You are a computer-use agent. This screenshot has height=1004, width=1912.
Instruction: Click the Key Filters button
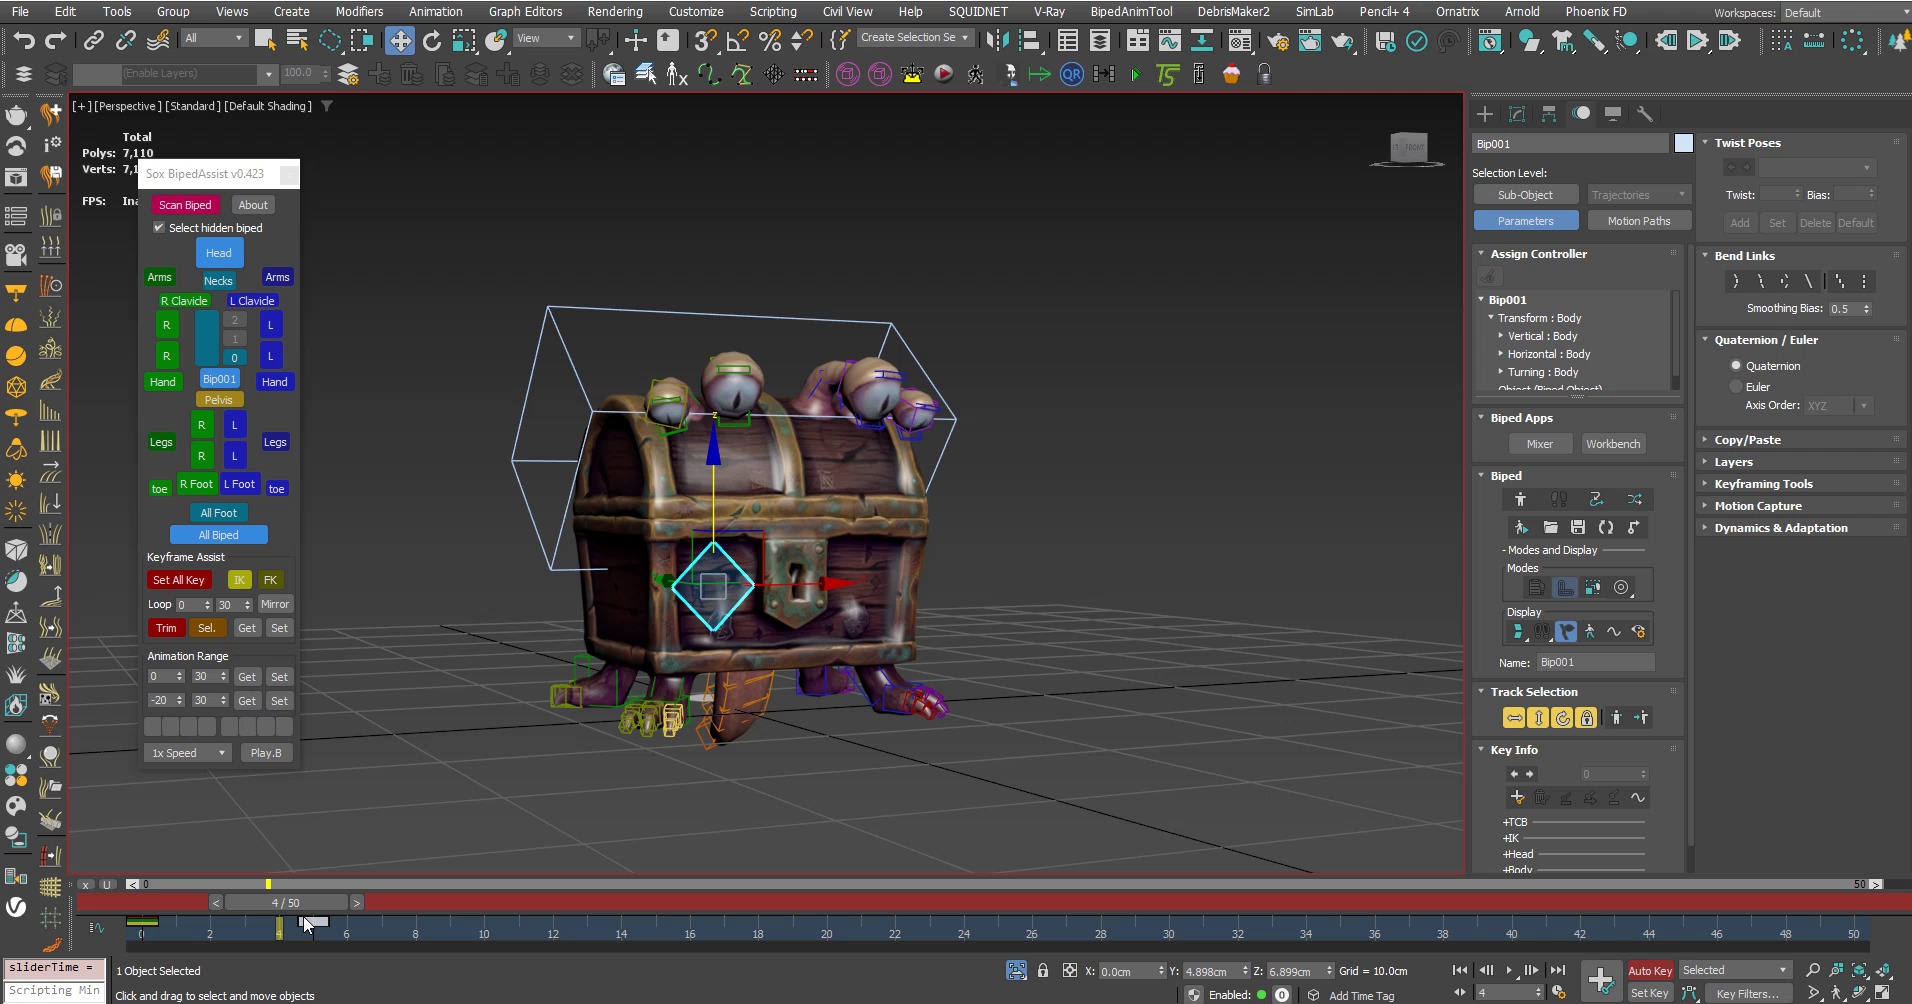1747,993
